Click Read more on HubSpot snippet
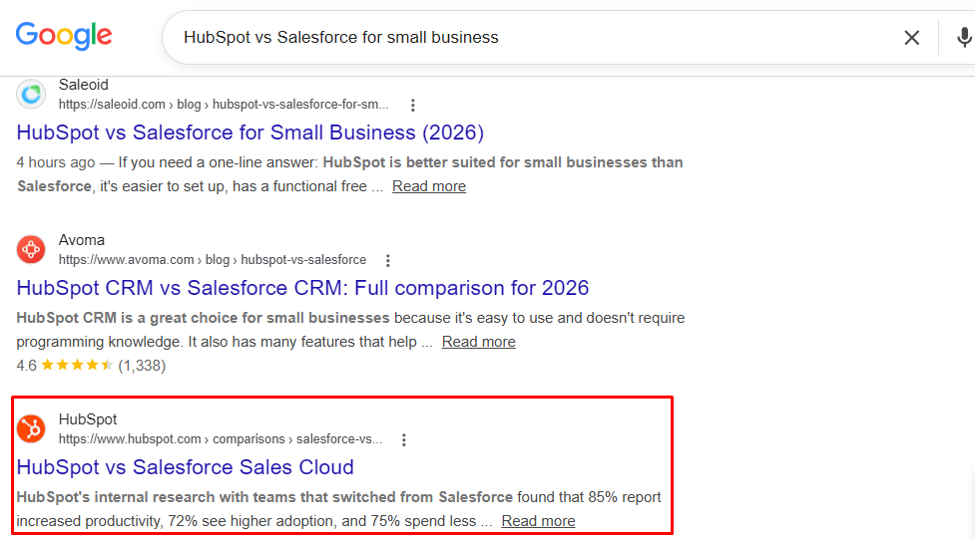The height and width of the screenshot is (540, 975). click(x=538, y=521)
